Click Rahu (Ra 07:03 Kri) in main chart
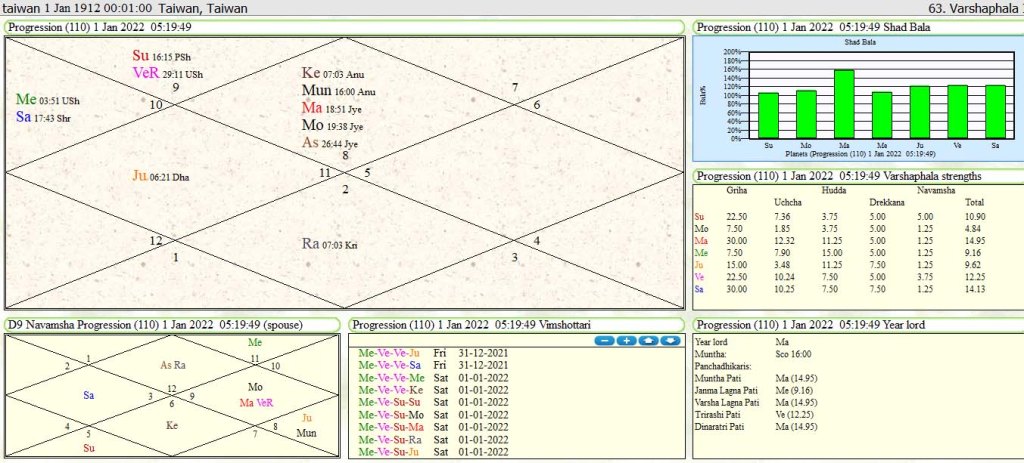Screen dimensions: 1024x463 [x=329, y=244]
